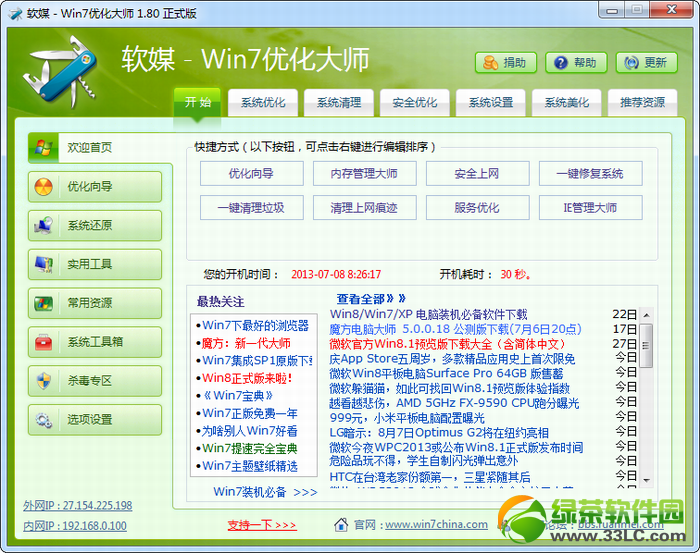Open the 《Win7宝典》 link

(238, 395)
